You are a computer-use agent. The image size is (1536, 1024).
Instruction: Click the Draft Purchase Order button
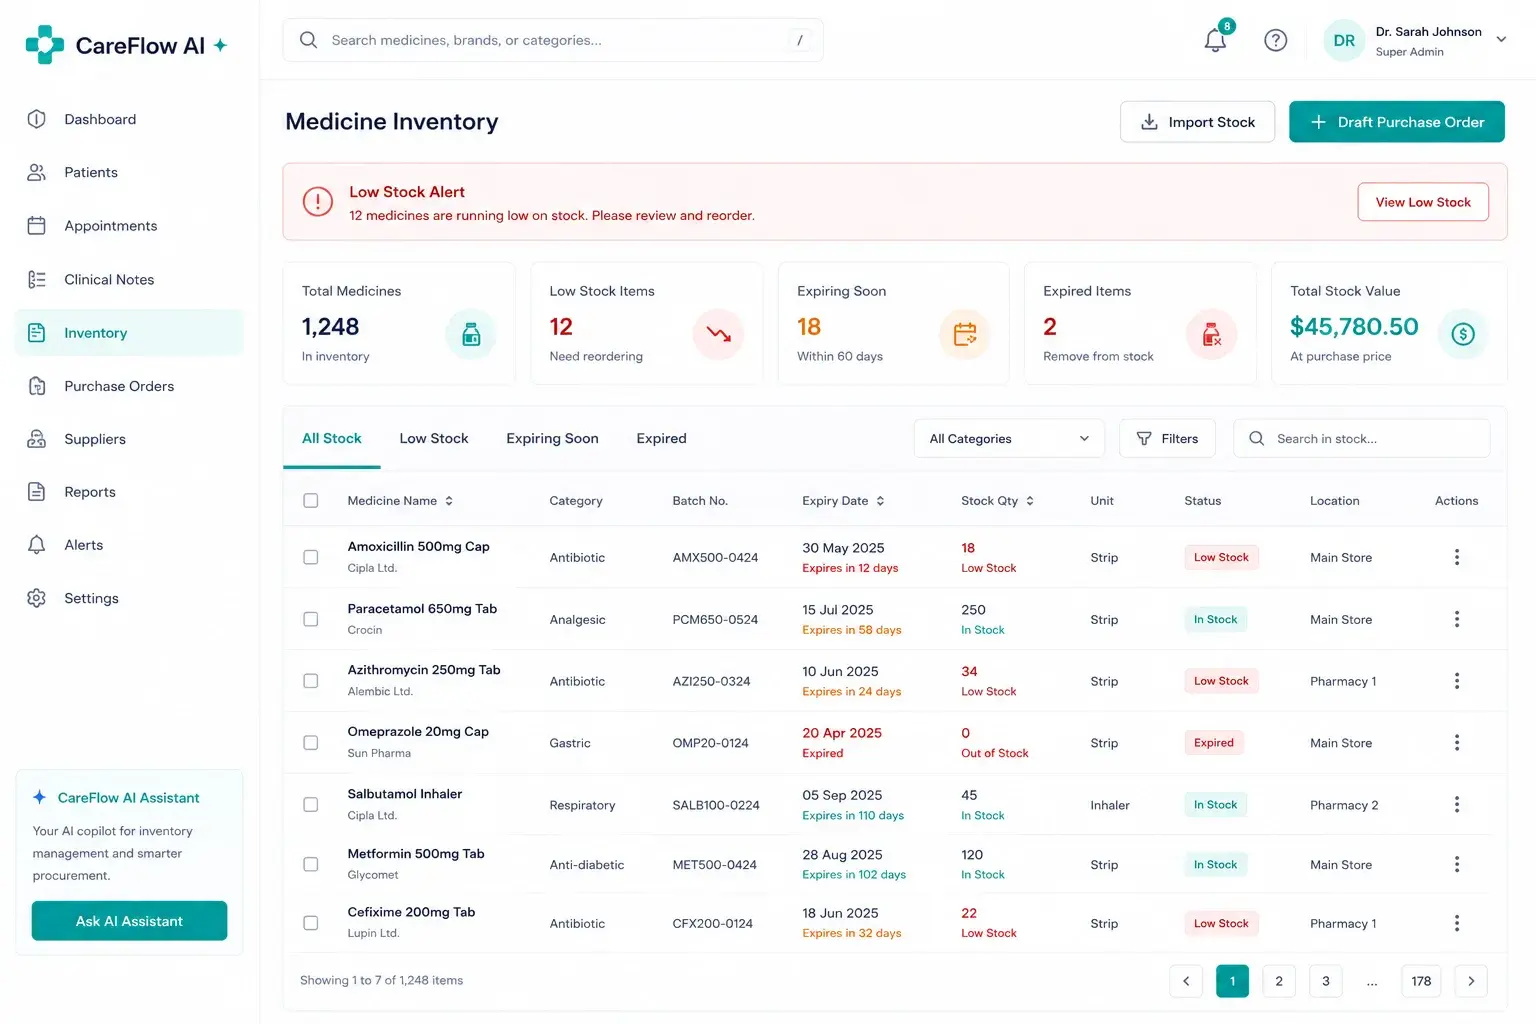click(x=1397, y=122)
